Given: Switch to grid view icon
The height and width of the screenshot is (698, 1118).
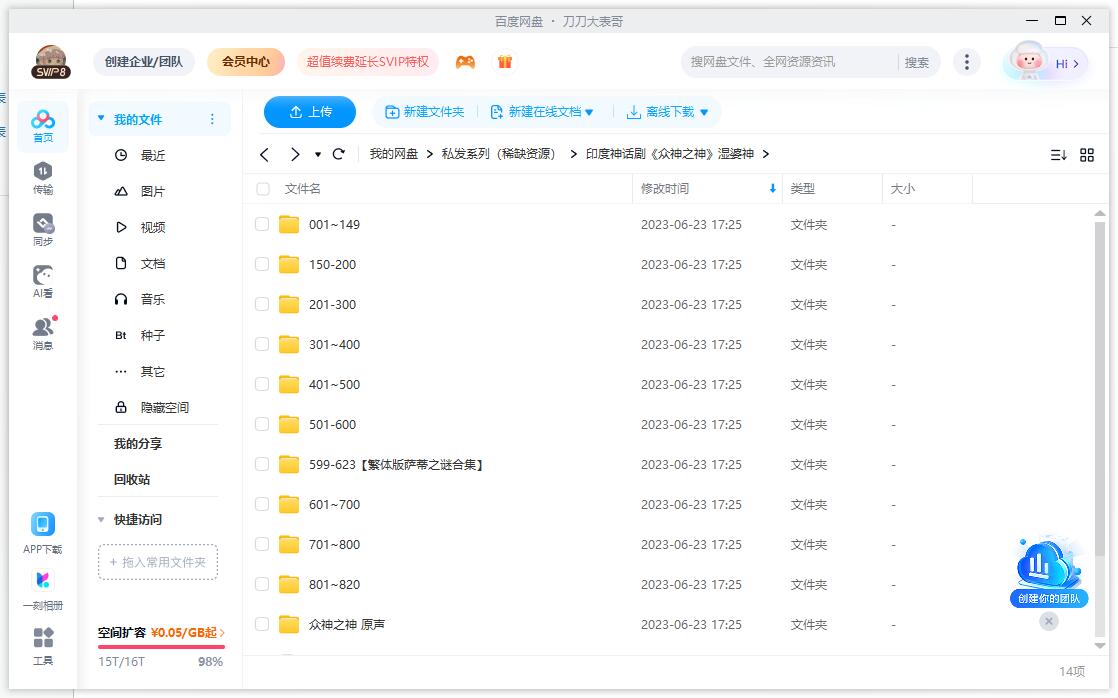Looking at the screenshot, I should click(1087, 155).
